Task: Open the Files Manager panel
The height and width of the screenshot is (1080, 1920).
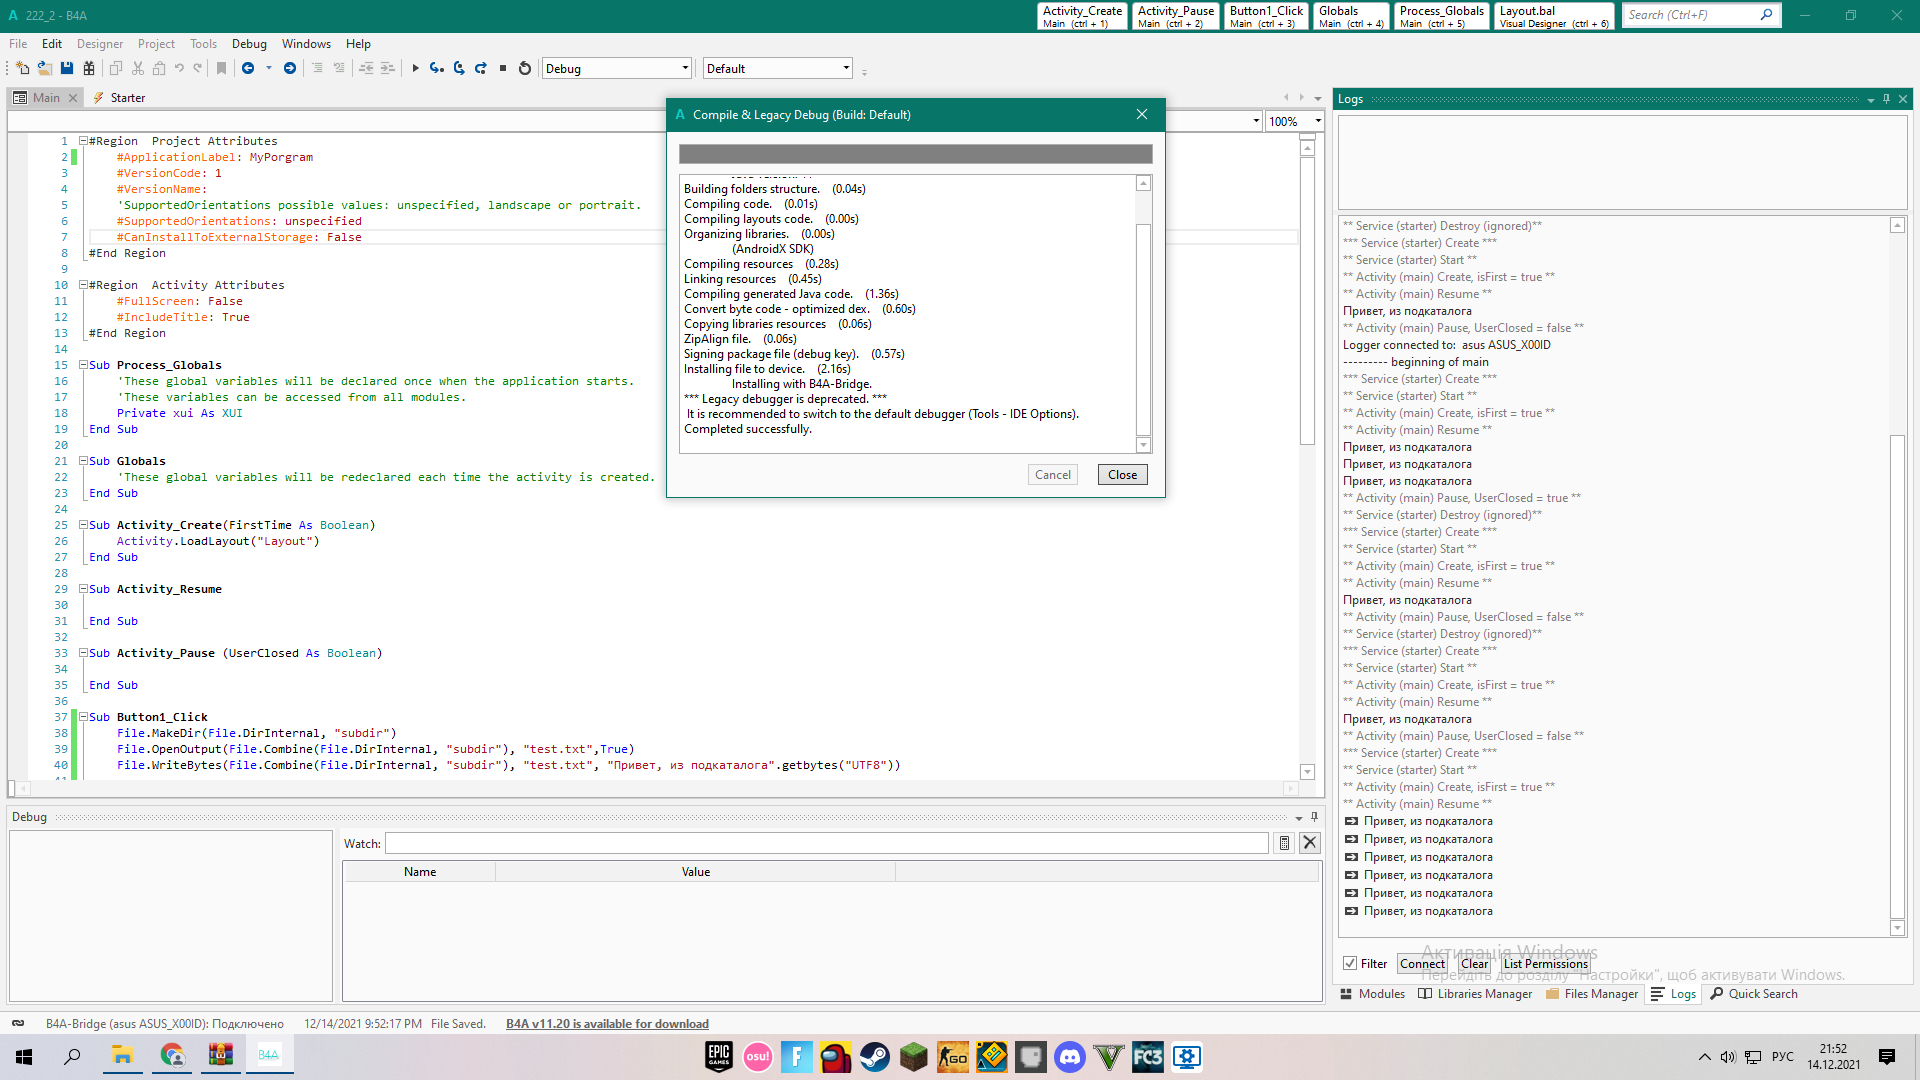Action: (x=1592, y=994)
